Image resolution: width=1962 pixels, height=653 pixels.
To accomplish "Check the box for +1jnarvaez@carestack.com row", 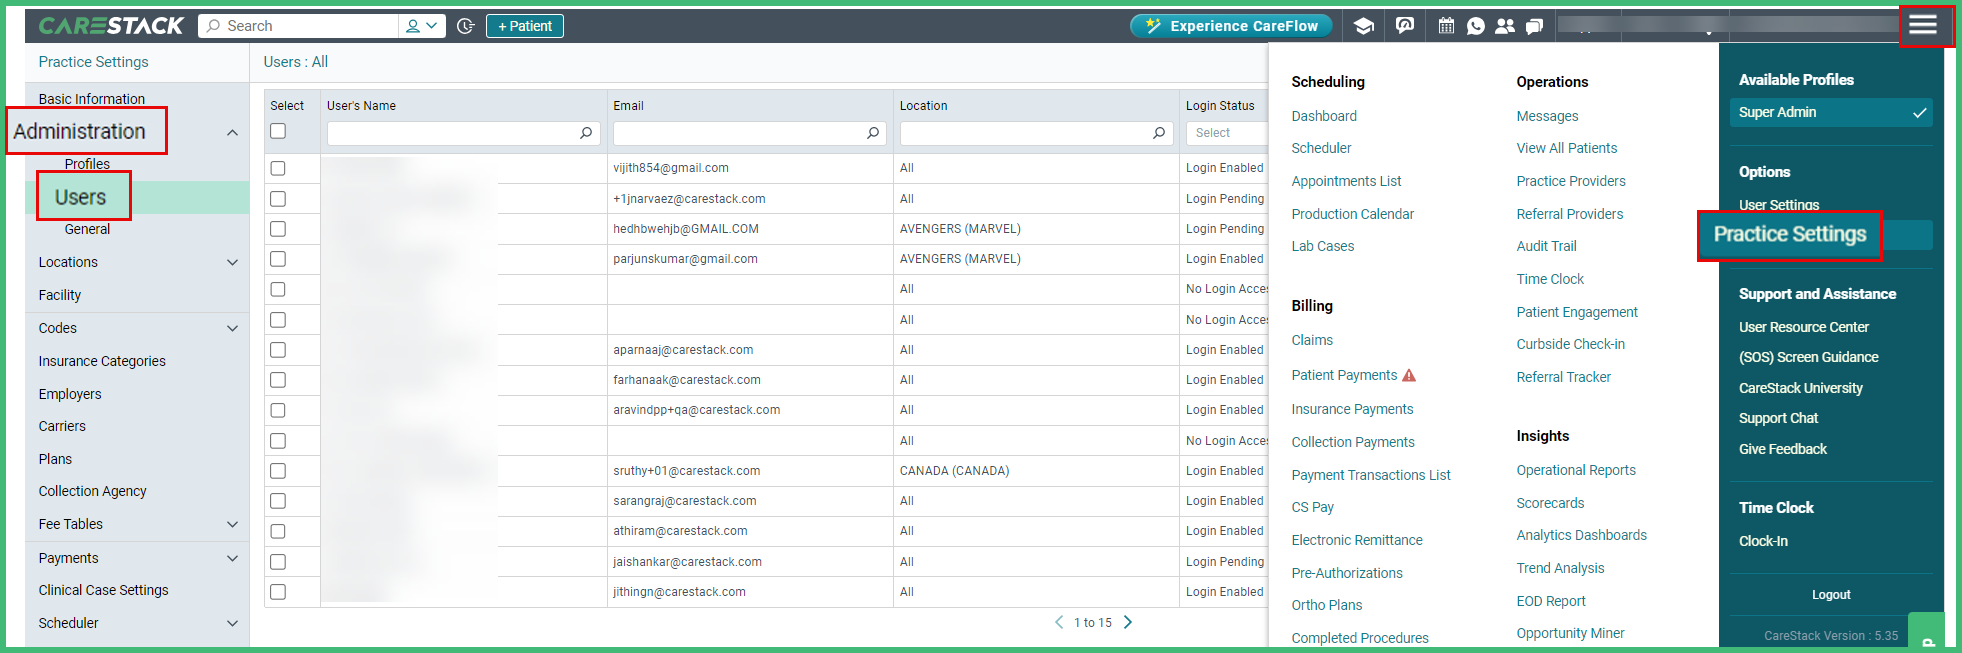I will 278,199.
